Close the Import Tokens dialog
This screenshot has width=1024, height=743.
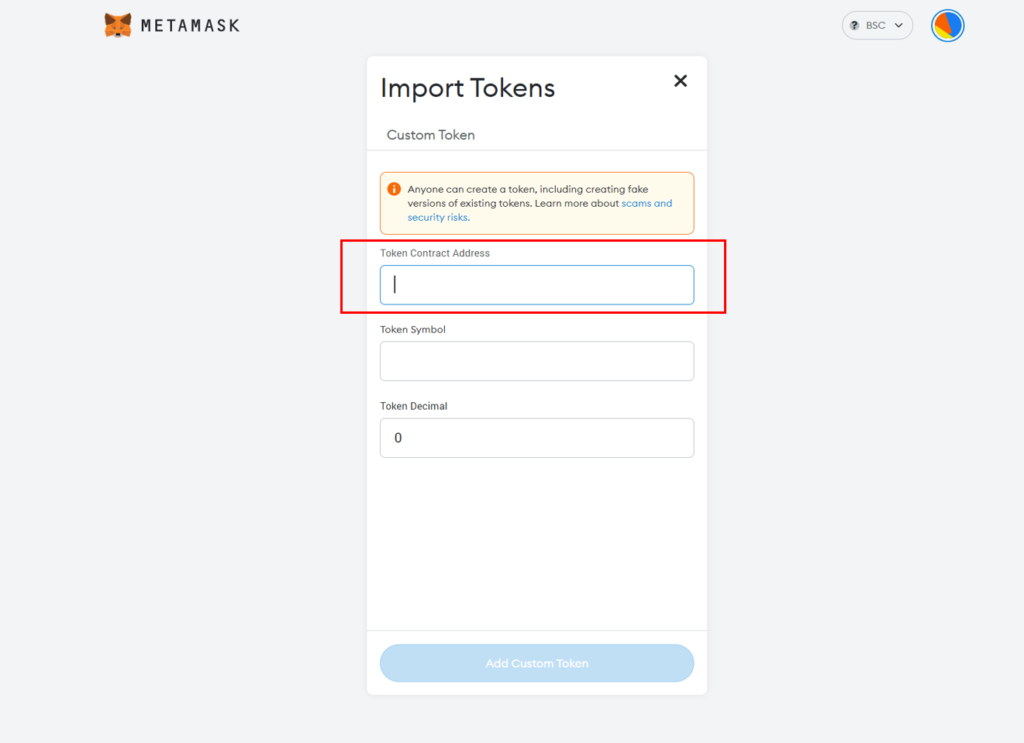point(680,81)
